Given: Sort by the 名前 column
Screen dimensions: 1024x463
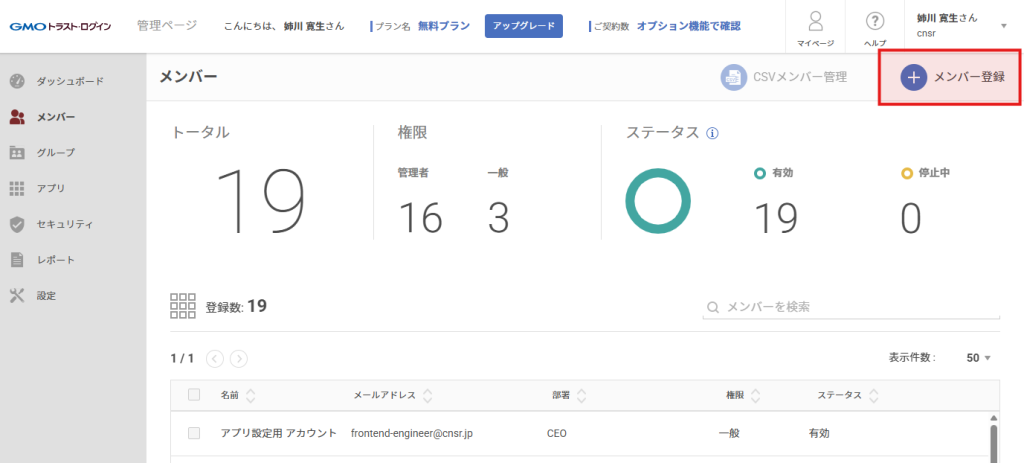Looking at the screenshot, I should point(250,395).
